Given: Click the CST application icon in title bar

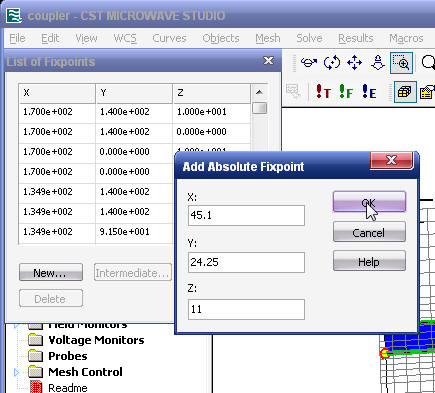Looking at the screenshot, I should (x=14, y=16).
